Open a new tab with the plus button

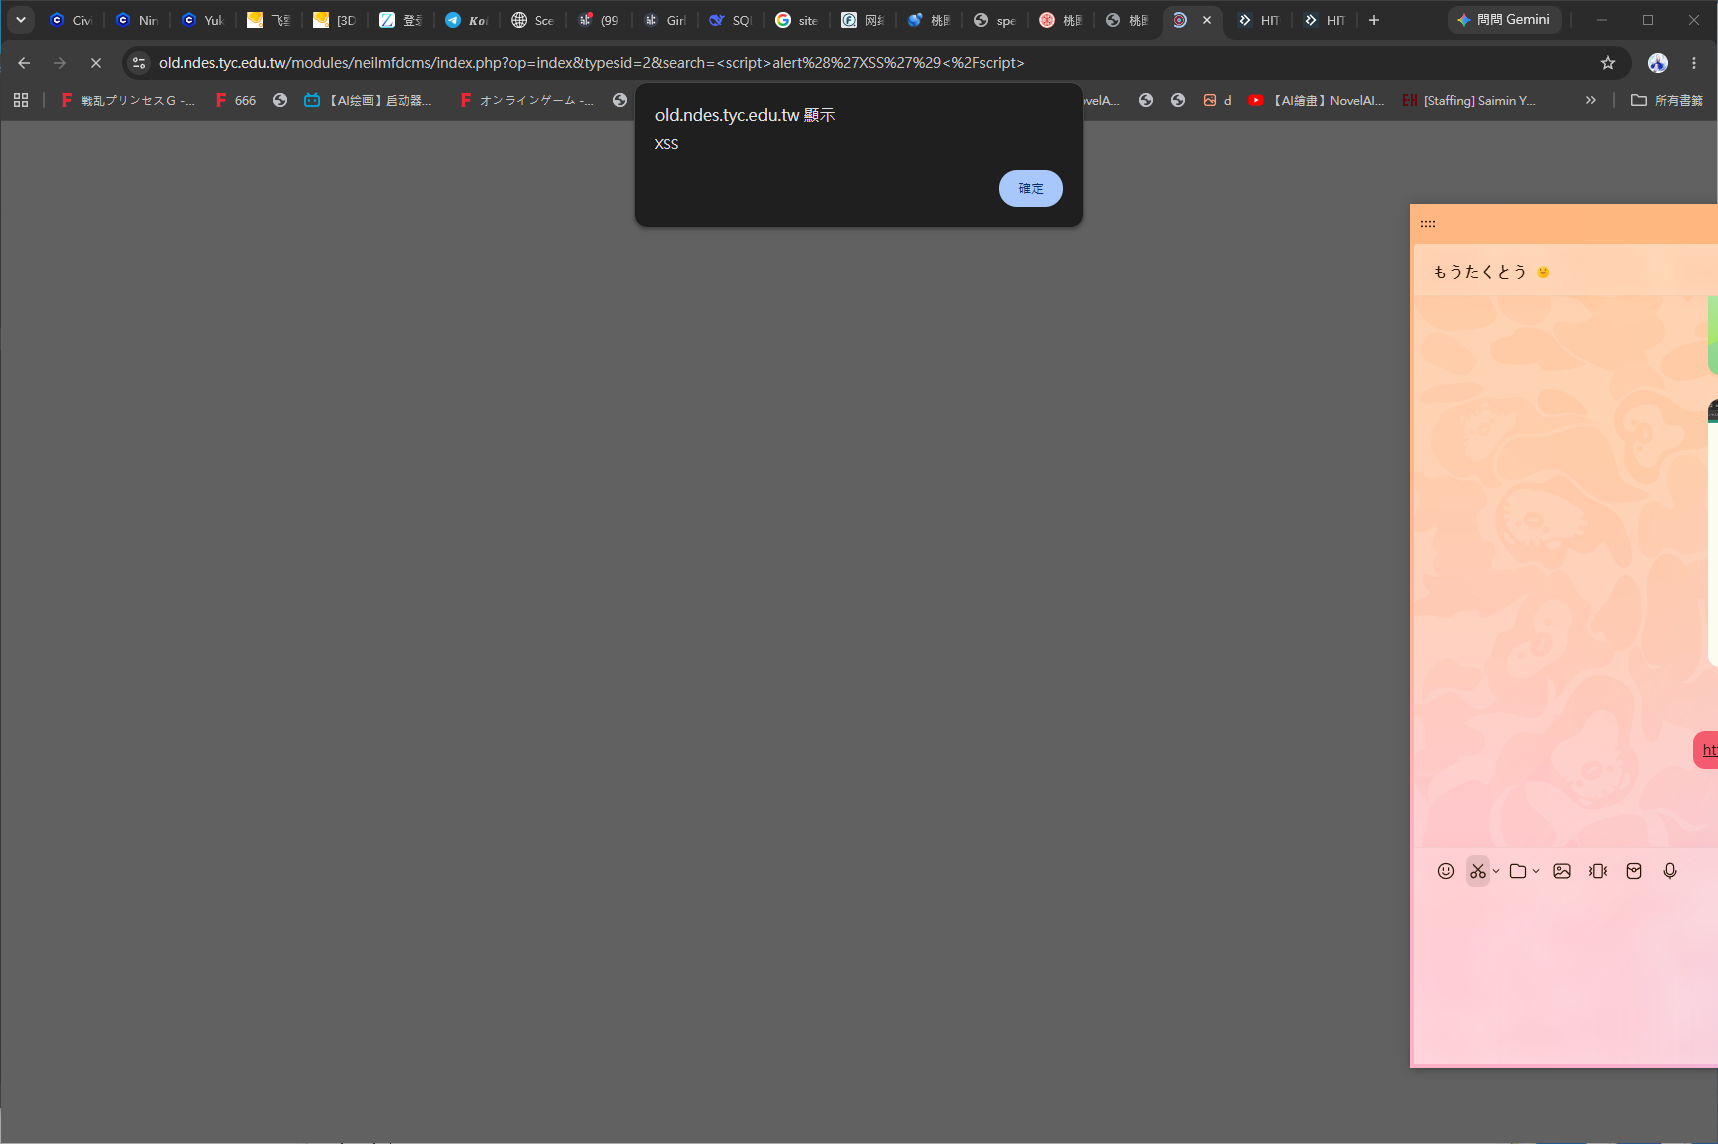tap(1374, 20)
